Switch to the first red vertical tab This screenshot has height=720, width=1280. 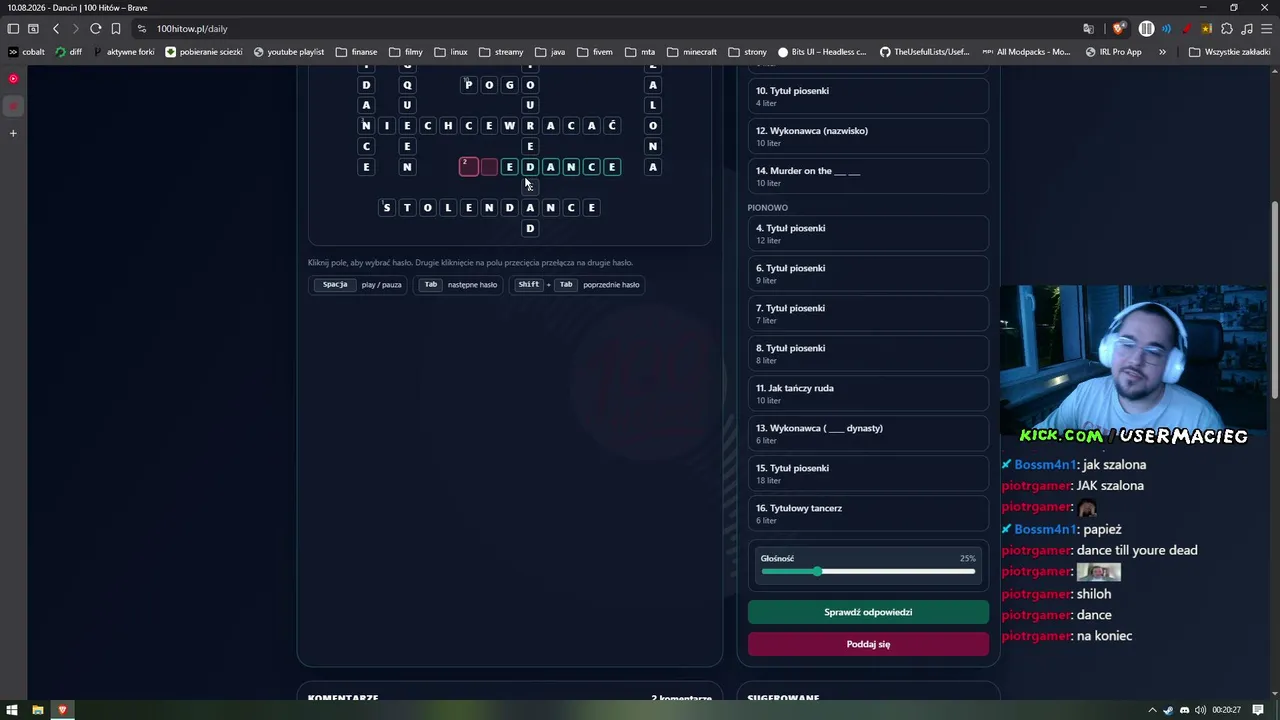(13, 78)
